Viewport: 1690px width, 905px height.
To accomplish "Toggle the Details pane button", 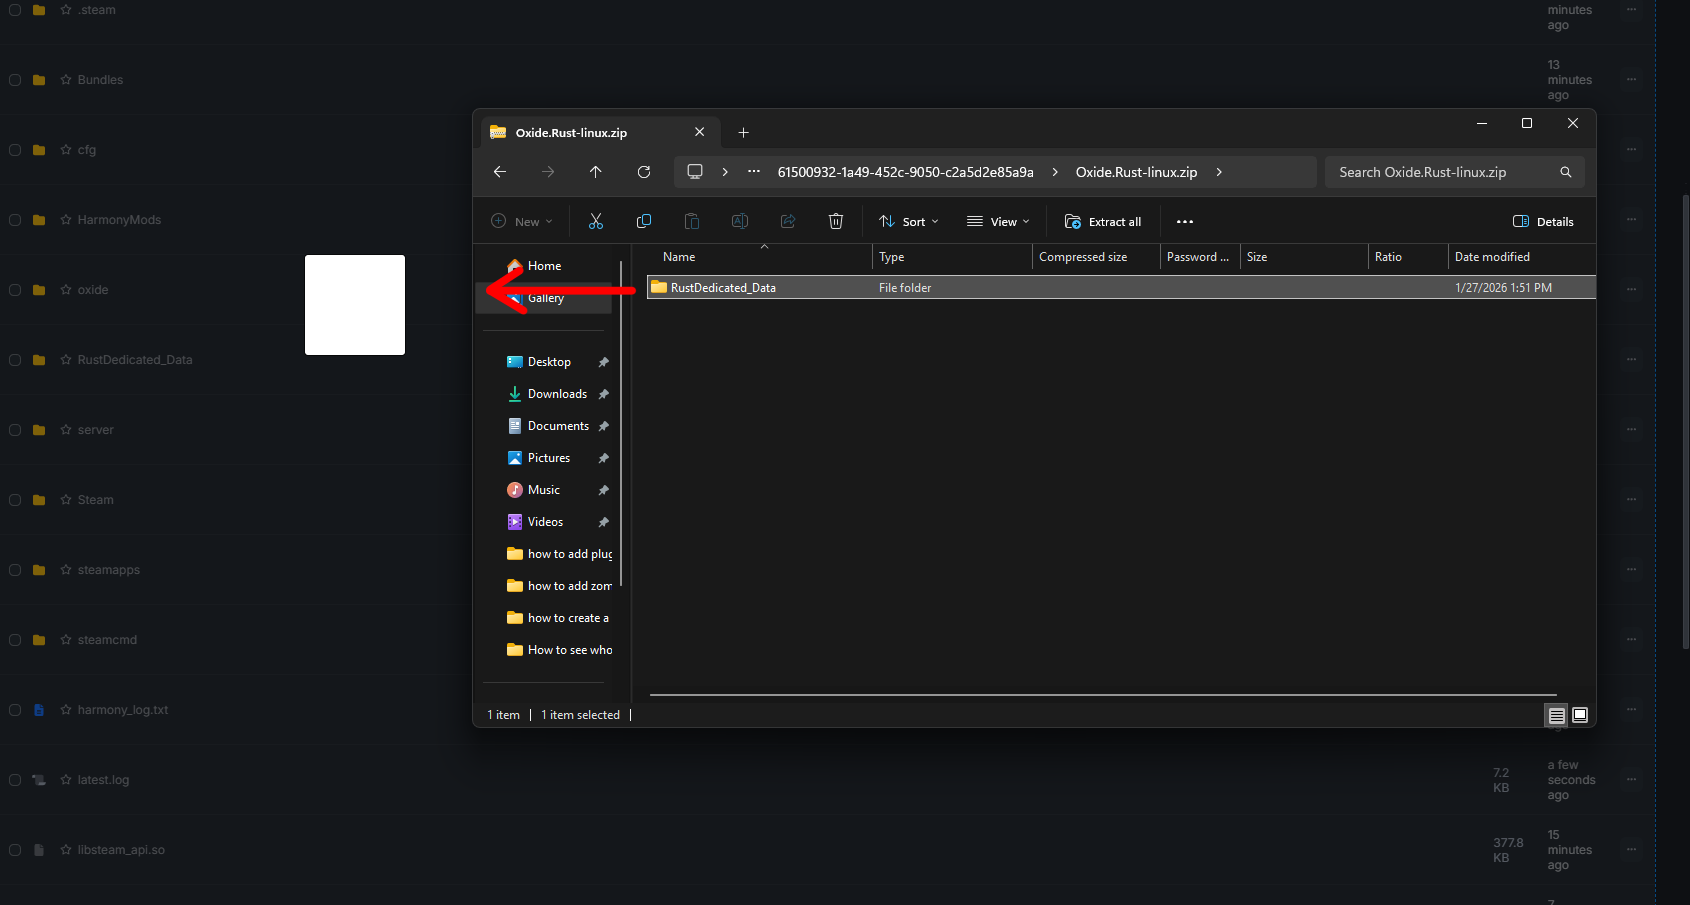I will (1543, 222).
